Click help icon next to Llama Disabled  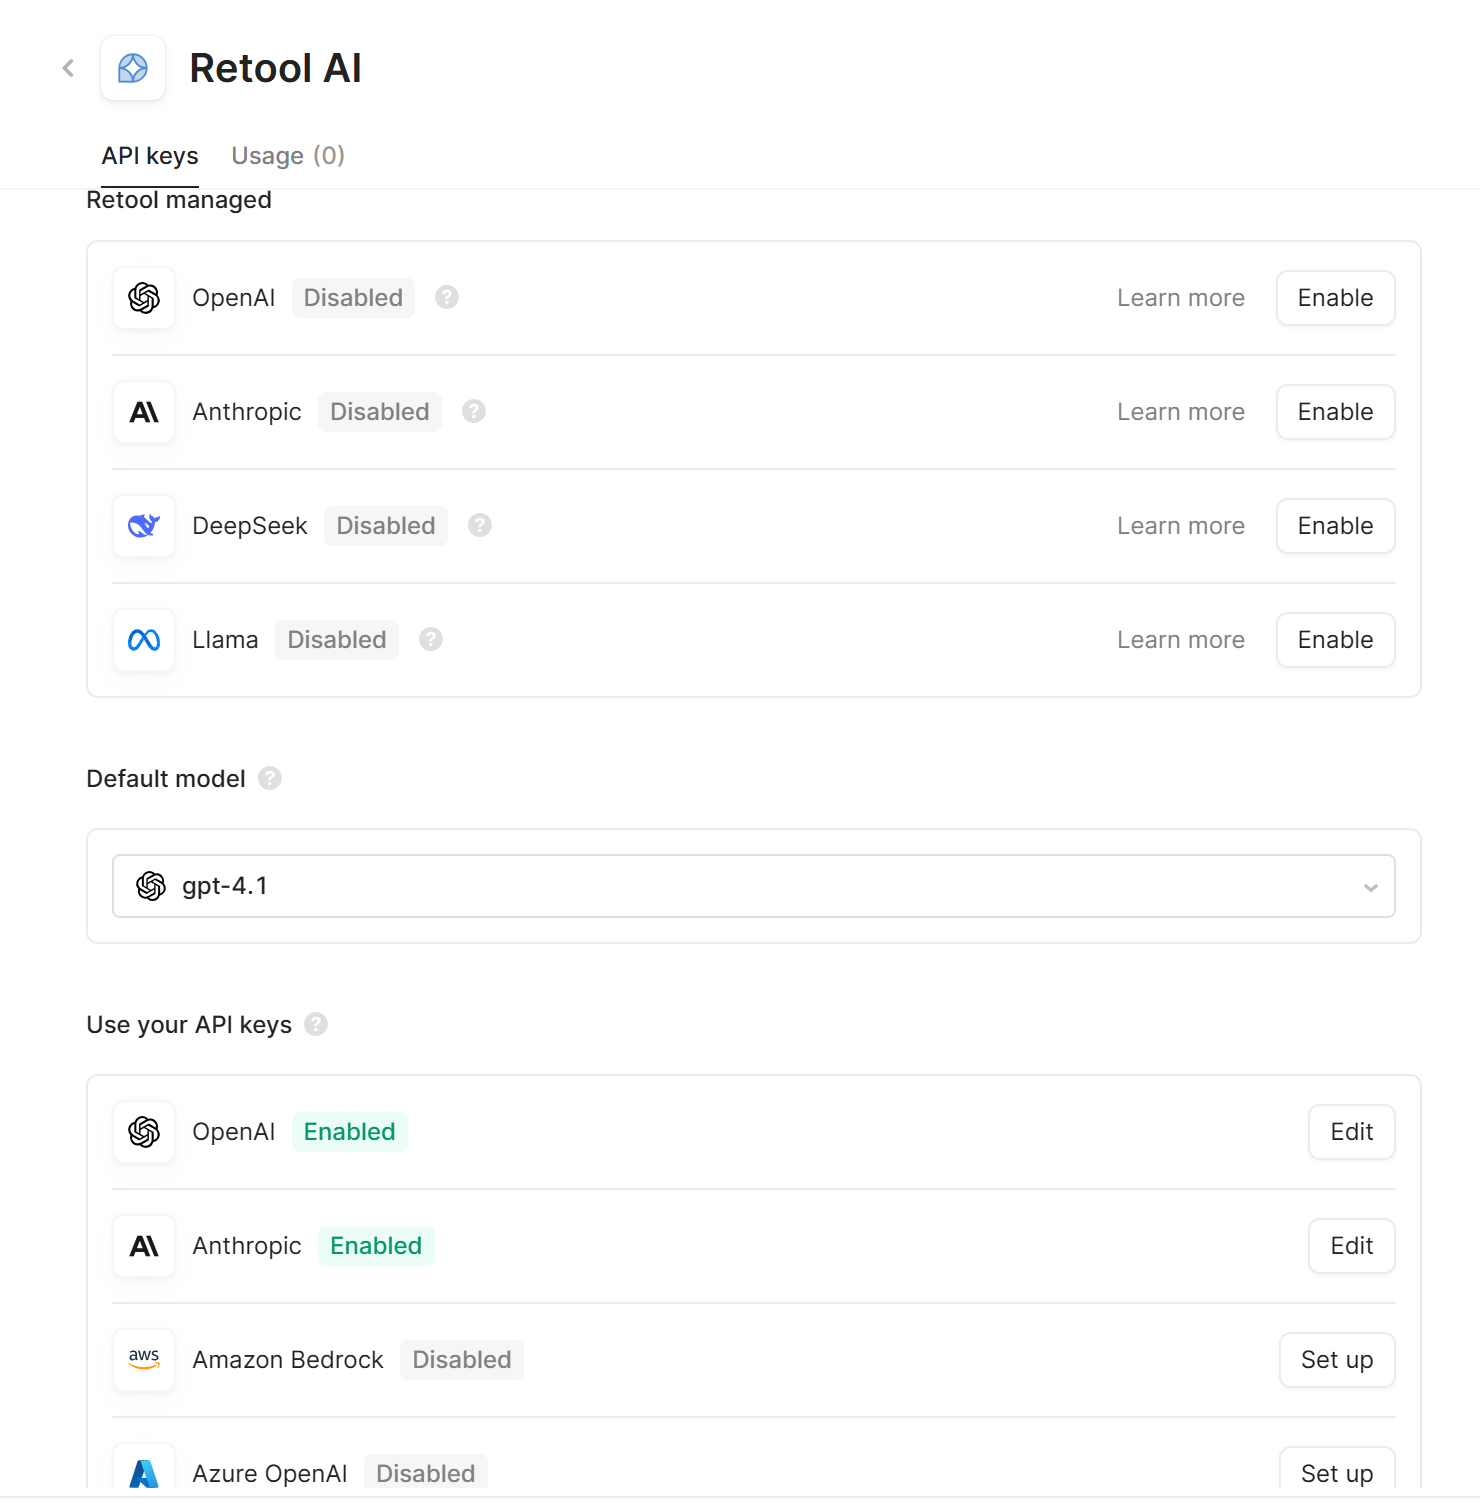tap(431, 639)
